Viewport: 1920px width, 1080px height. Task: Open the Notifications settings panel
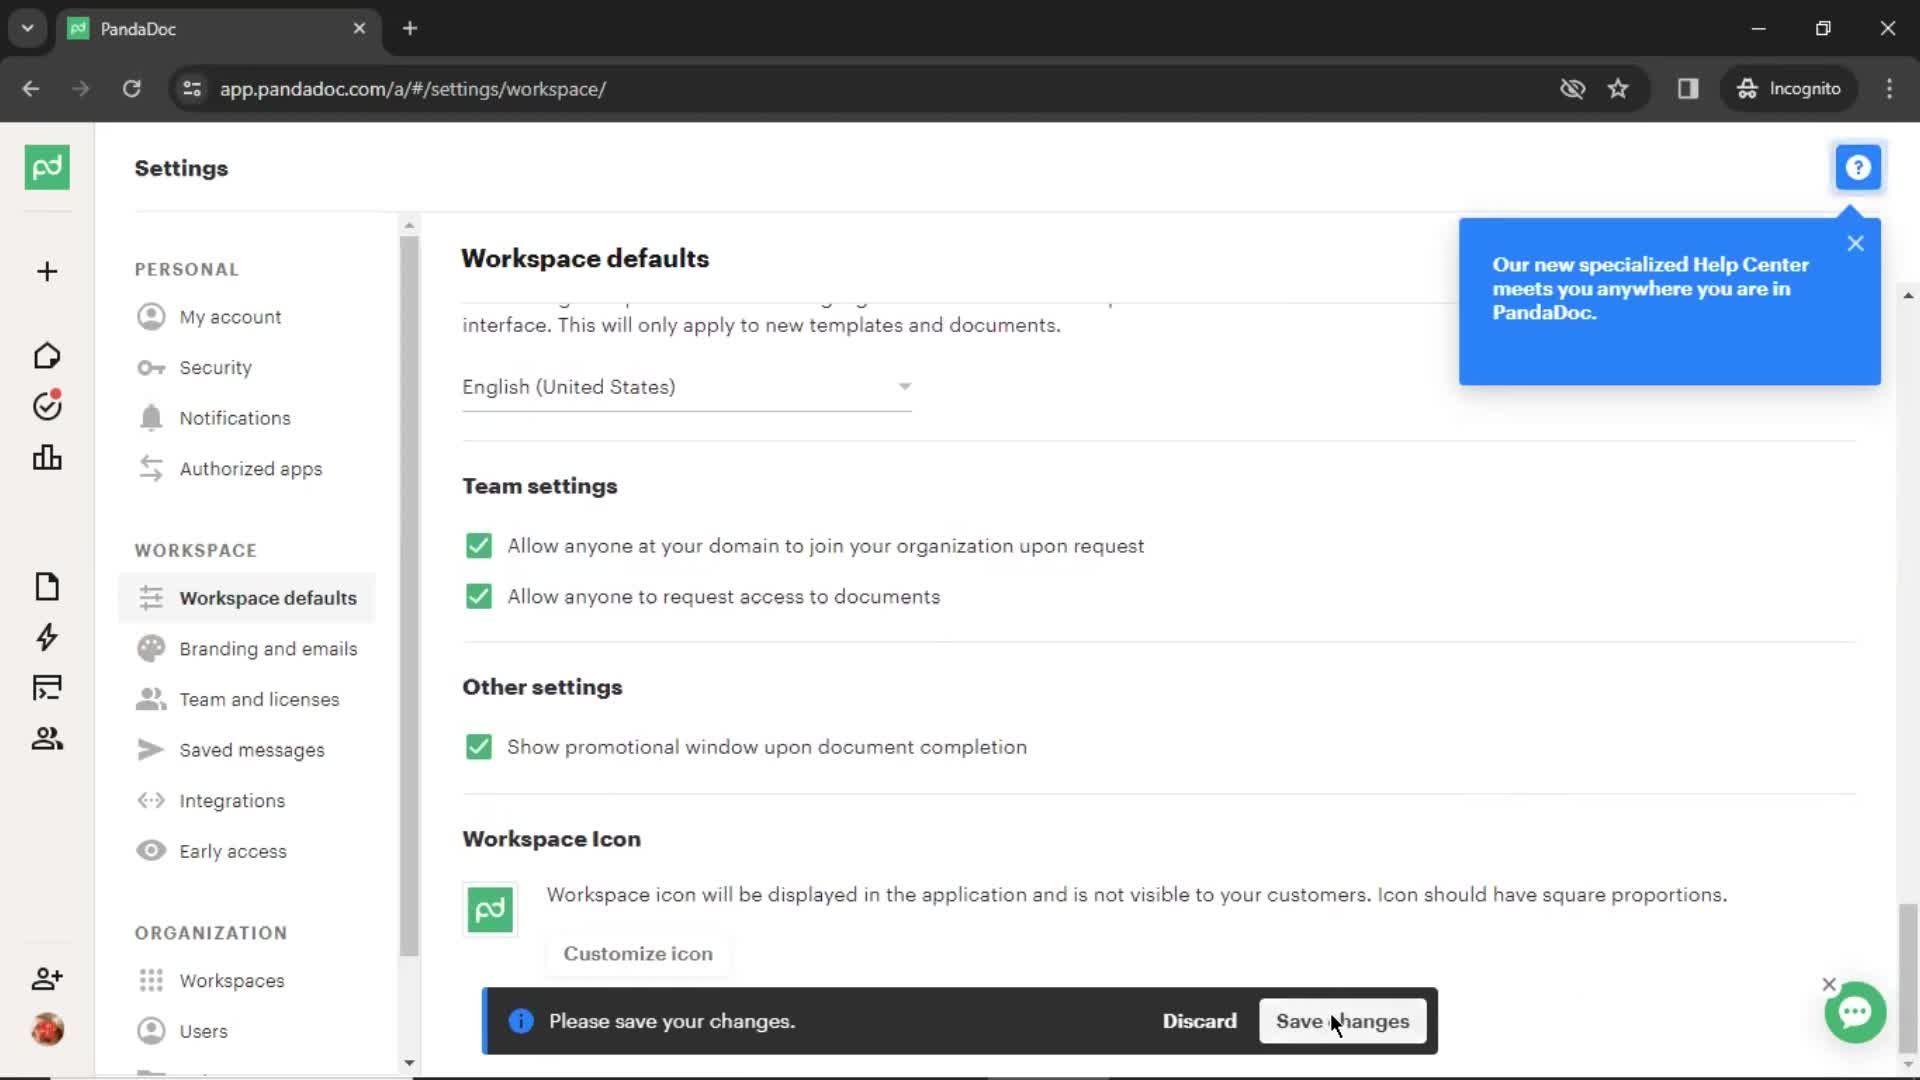click(235, 417)
